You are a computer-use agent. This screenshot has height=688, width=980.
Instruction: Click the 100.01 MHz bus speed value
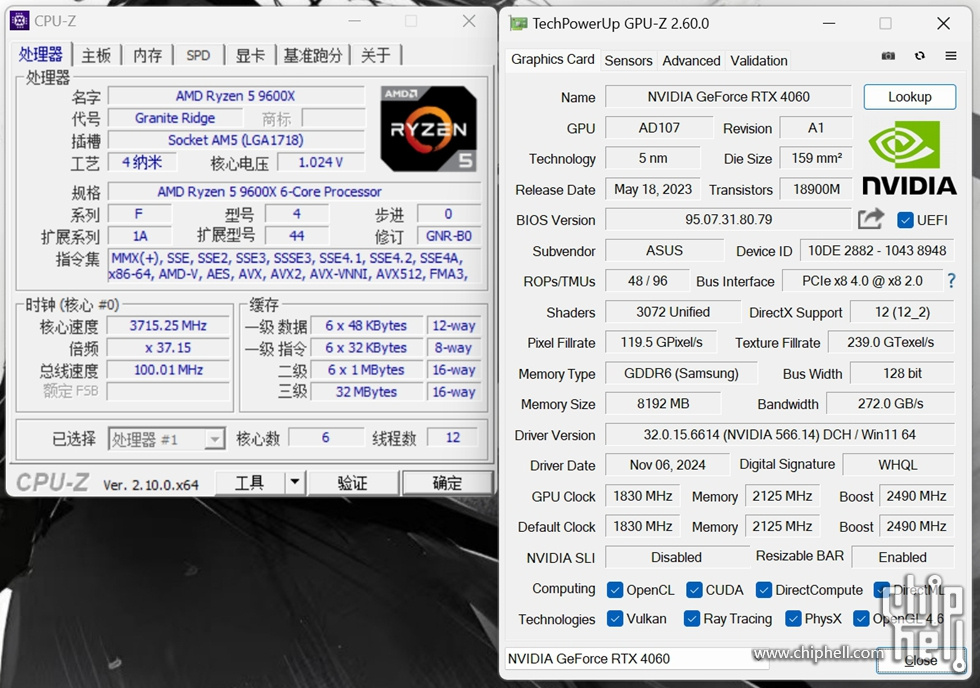click(x=168, y=370)
